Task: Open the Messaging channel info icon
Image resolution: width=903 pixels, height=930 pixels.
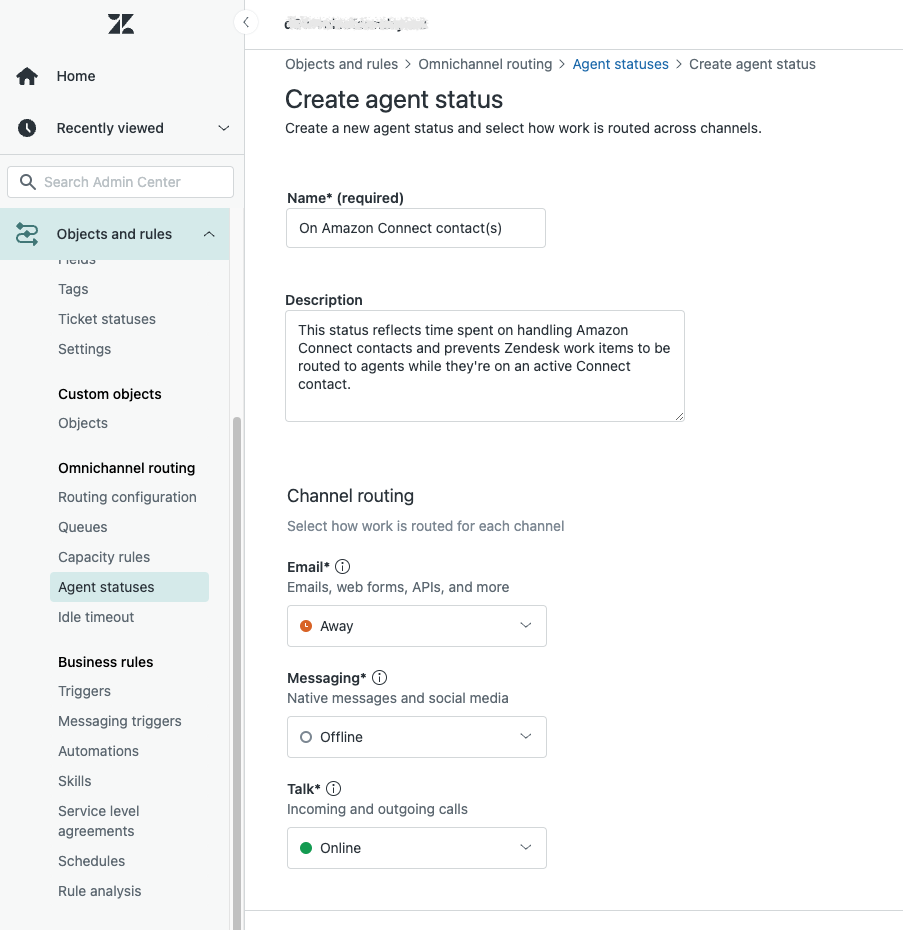Action: coord(379,677)
